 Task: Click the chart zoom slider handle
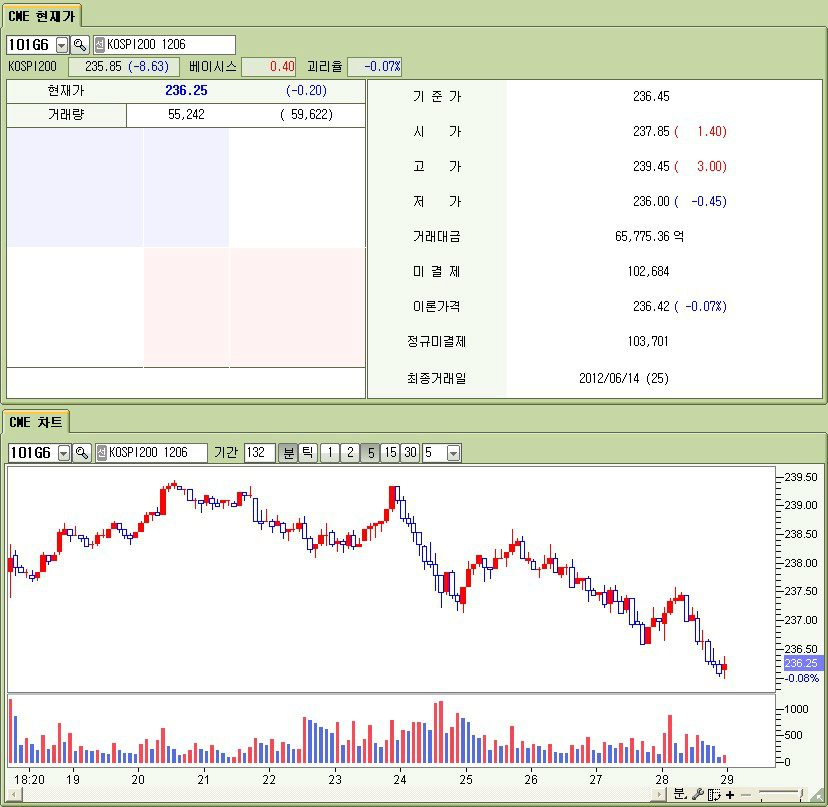click(x=802, y=793)
